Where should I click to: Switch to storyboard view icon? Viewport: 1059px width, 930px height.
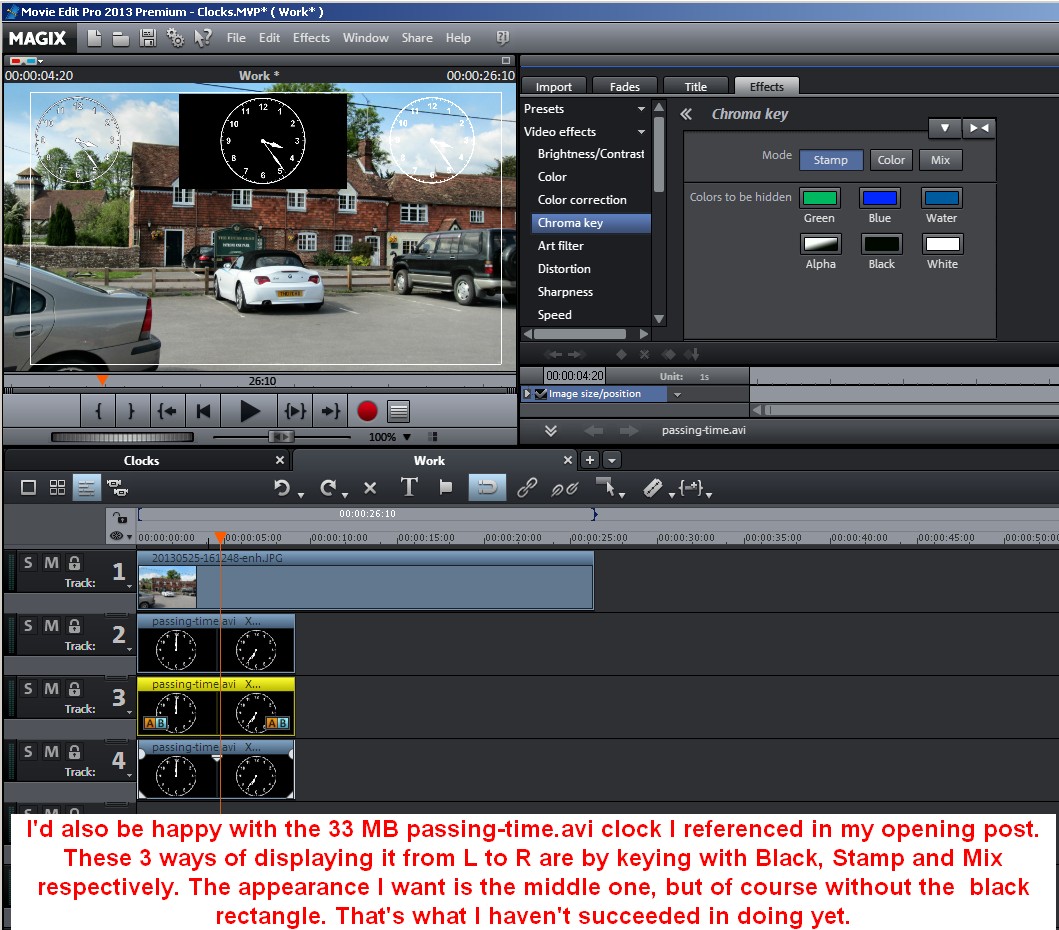(28, 488)
